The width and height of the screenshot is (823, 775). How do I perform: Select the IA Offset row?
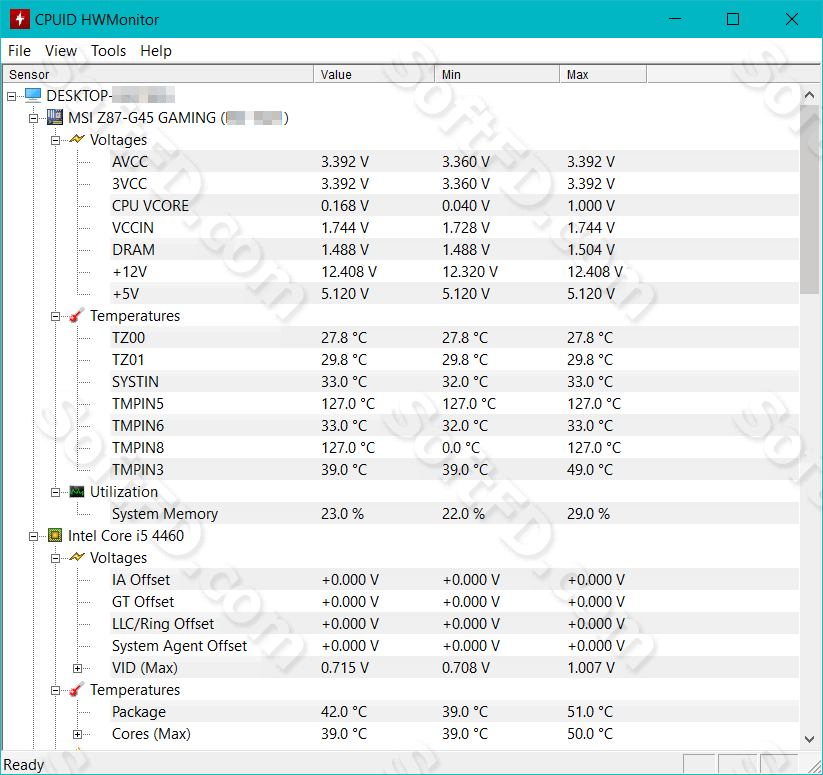455,580
